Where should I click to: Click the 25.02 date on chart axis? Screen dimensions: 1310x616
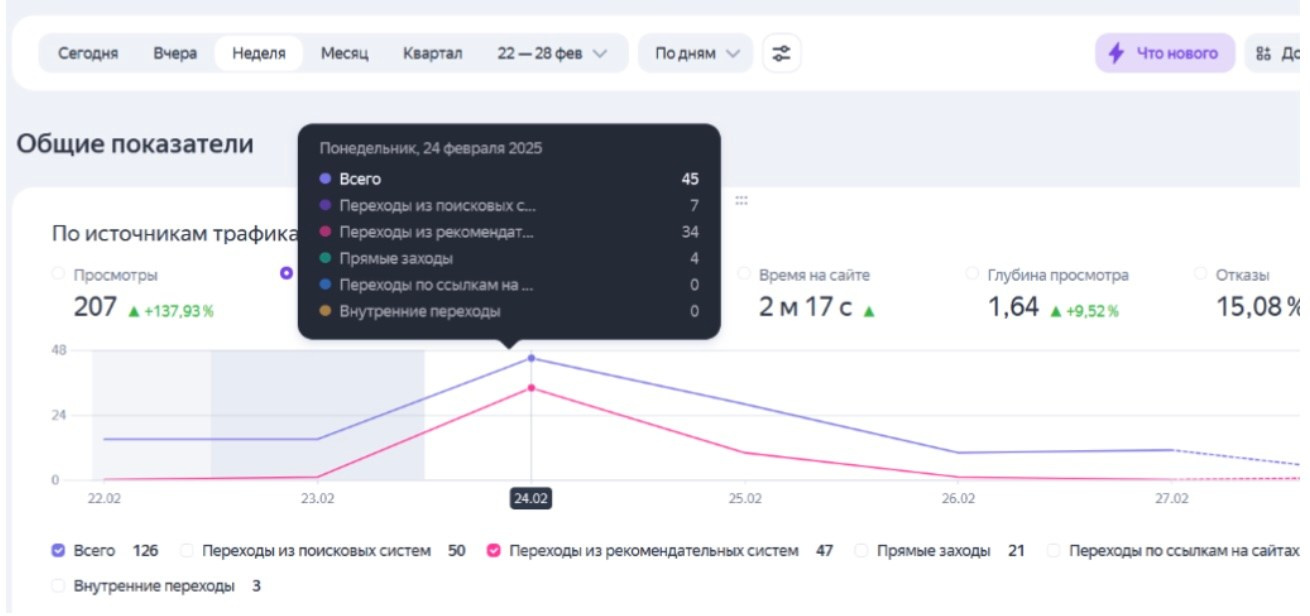click(x=744, y=498)
